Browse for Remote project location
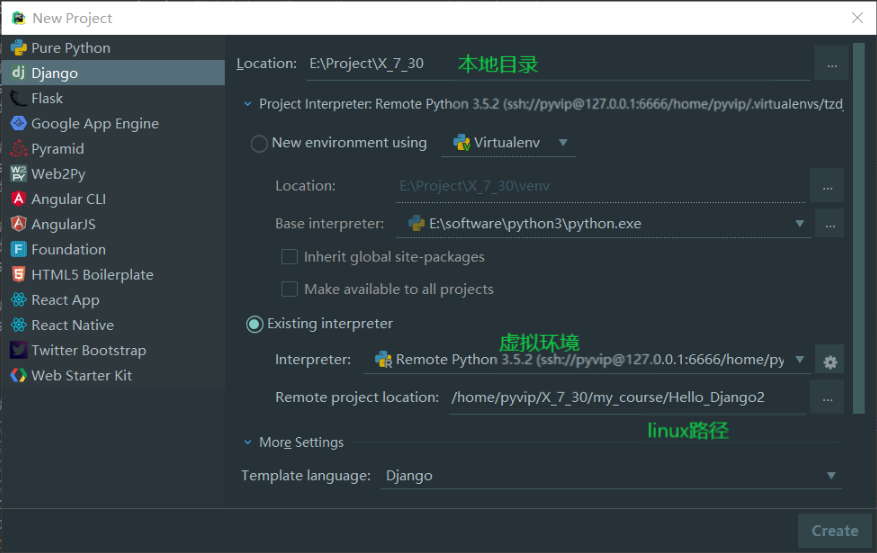Image resolution: width=877 pixels, height=553 pixels. 827,398
